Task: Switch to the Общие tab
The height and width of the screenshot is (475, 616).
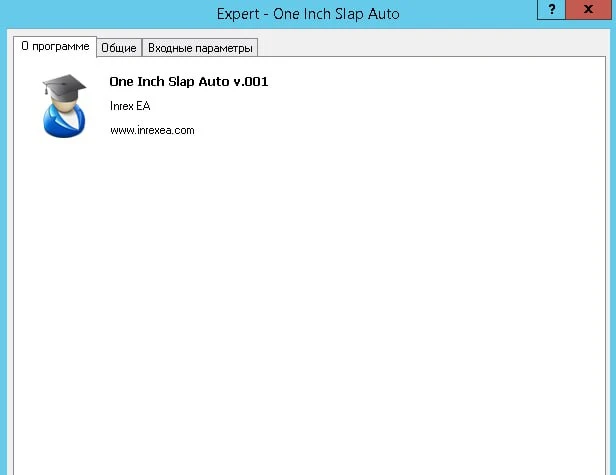Action: point(119,48)
